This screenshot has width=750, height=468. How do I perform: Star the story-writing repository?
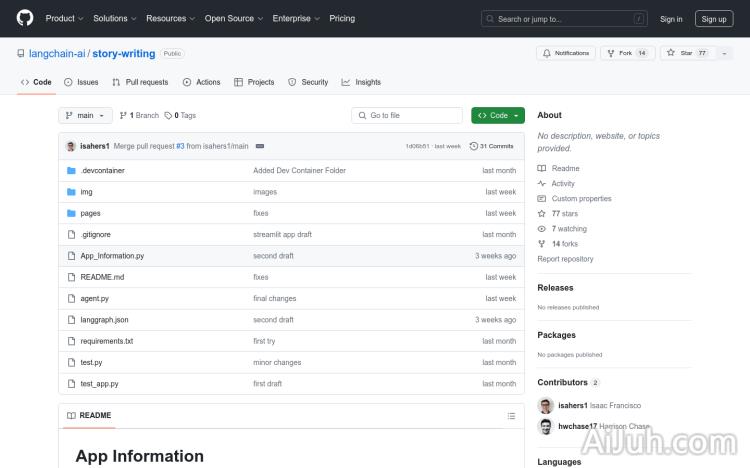click(x=686, y=53)
